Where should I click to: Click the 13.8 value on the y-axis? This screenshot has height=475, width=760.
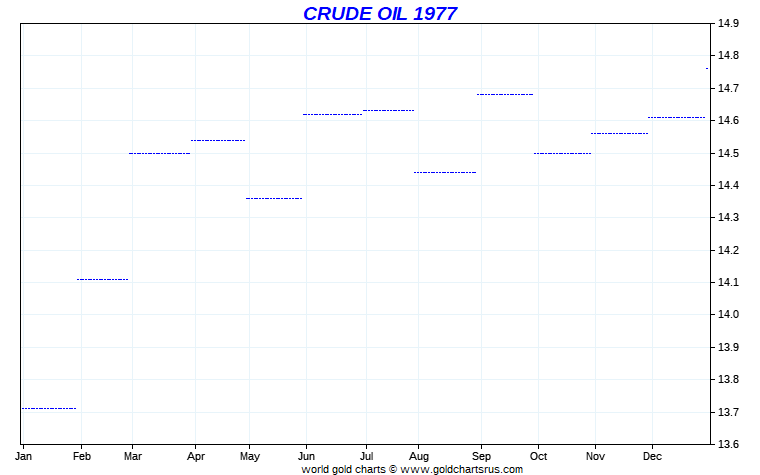[x=728, y=380]
